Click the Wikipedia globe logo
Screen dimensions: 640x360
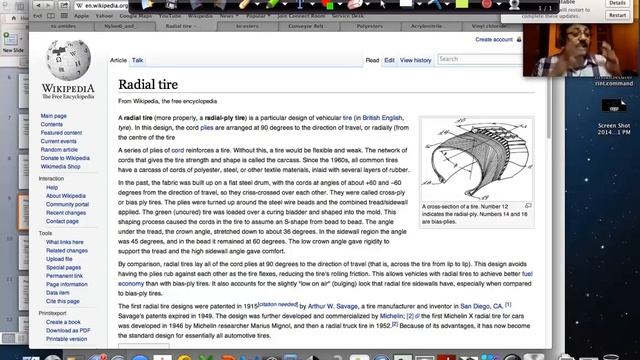(x=68, y=60)
